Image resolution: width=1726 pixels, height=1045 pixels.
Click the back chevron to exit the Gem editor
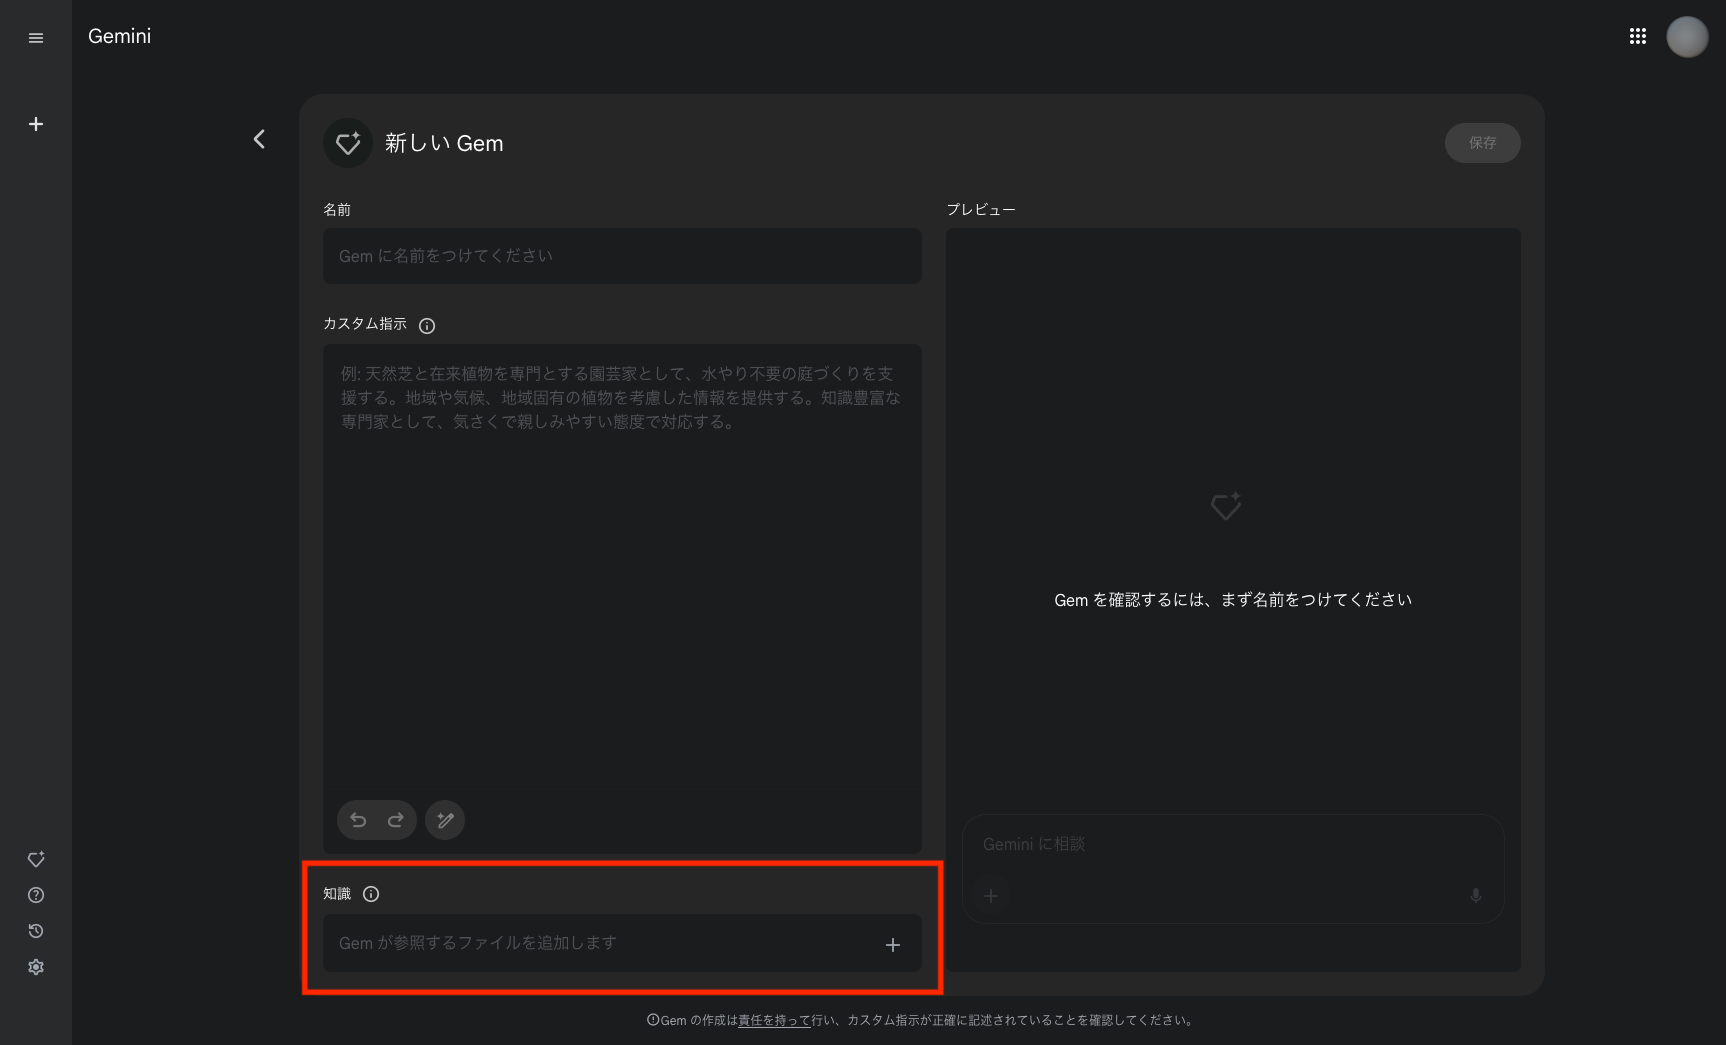(x=259, y=139)
